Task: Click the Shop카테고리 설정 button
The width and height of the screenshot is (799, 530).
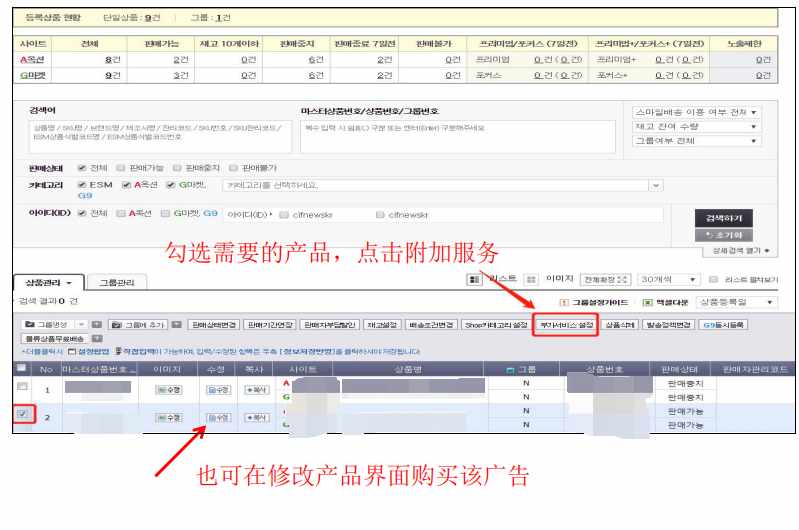Action: [496, 325]
